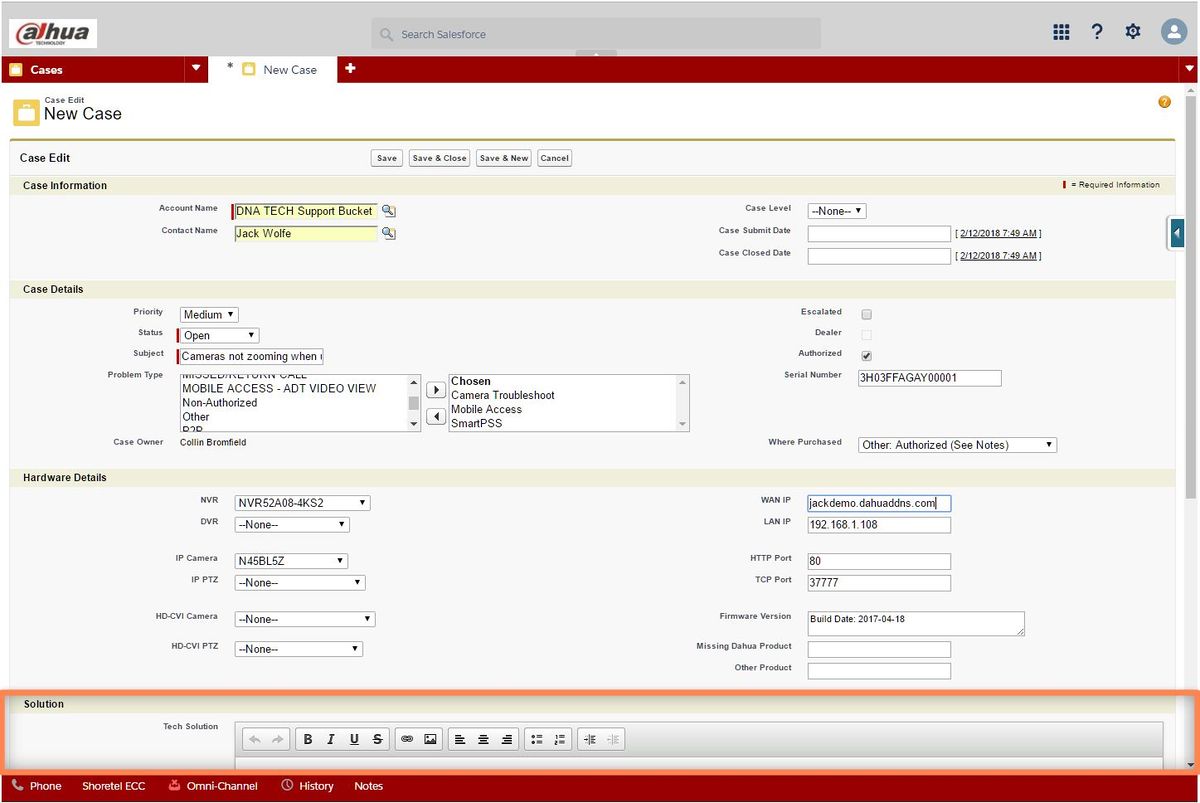Image resolution: width=1200 pixels, height=803 pixels.
Task: Click the Save & Close button
Action: [x=439, y=158]
